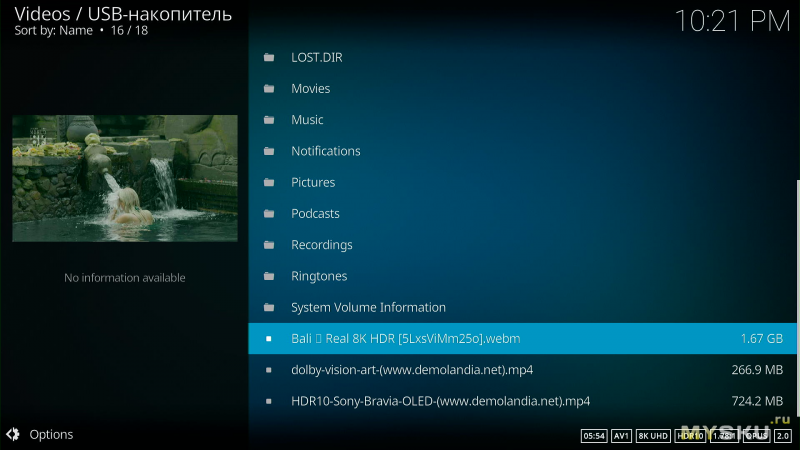Click the Music folder icon
The height and width of the screenshot is (450, 800).
pyautogui.click(x=268, y=120)
